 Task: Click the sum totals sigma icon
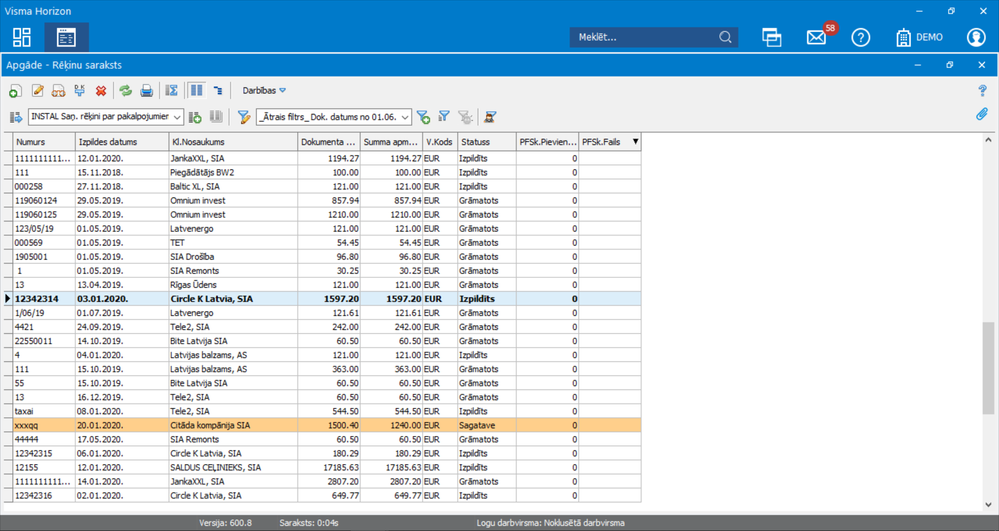[x=172, y=91]
